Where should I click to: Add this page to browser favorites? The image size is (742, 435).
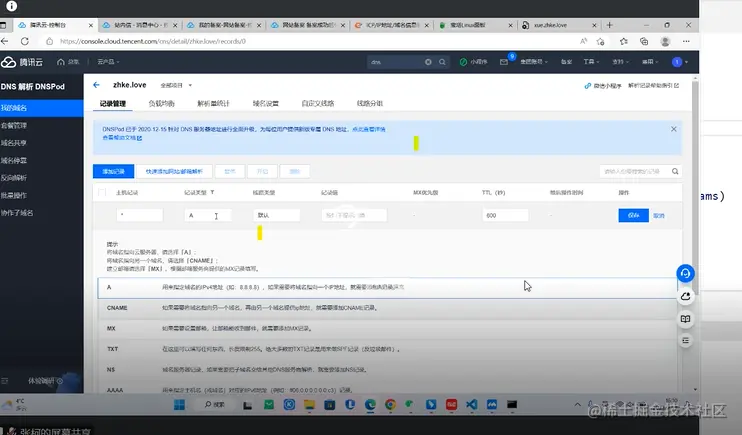tap(601, 42)
